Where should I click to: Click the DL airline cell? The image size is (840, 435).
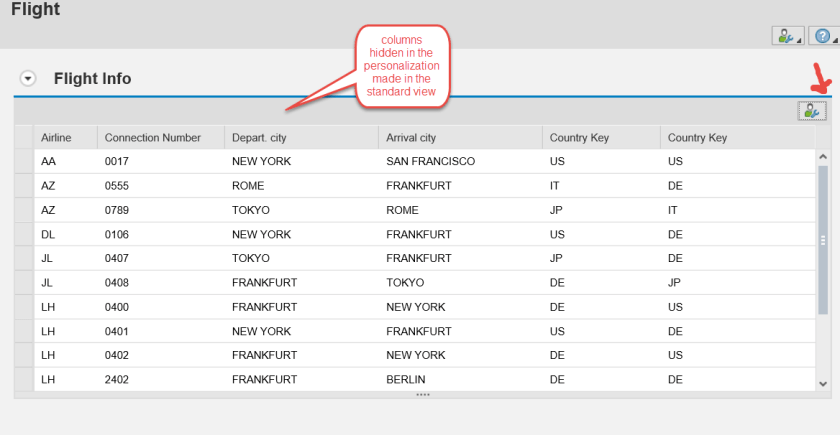(x=48, y=234)
